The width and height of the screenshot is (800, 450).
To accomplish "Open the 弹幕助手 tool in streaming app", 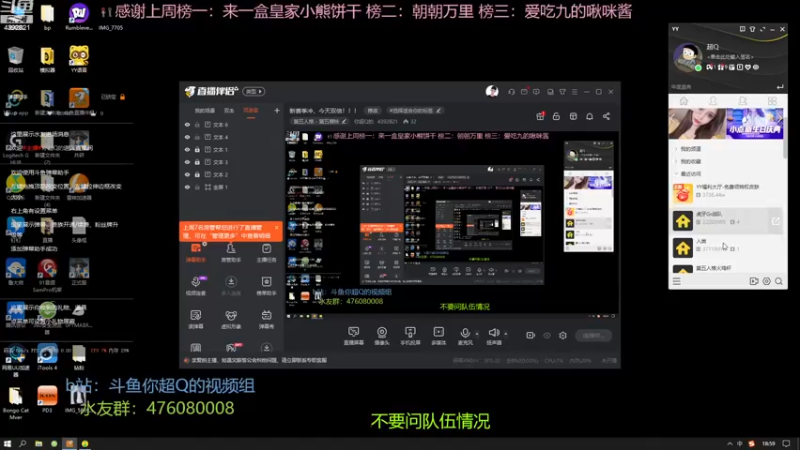I will point(196,253).
